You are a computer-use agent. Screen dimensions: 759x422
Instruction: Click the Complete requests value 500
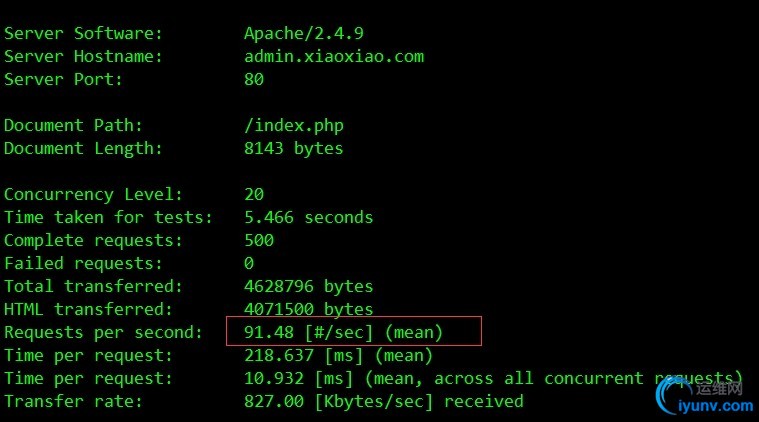[258, 240]
